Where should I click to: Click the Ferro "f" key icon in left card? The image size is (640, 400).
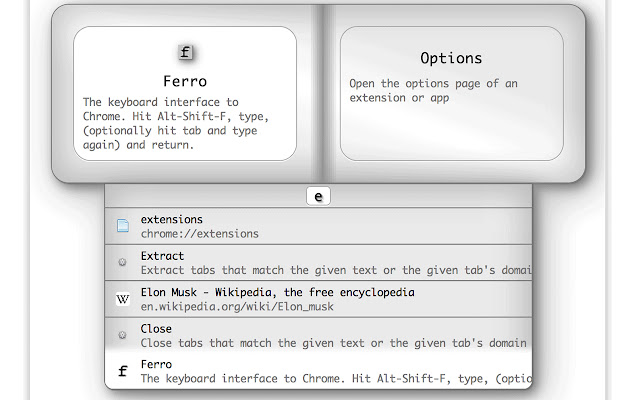[x=185, y=53]
